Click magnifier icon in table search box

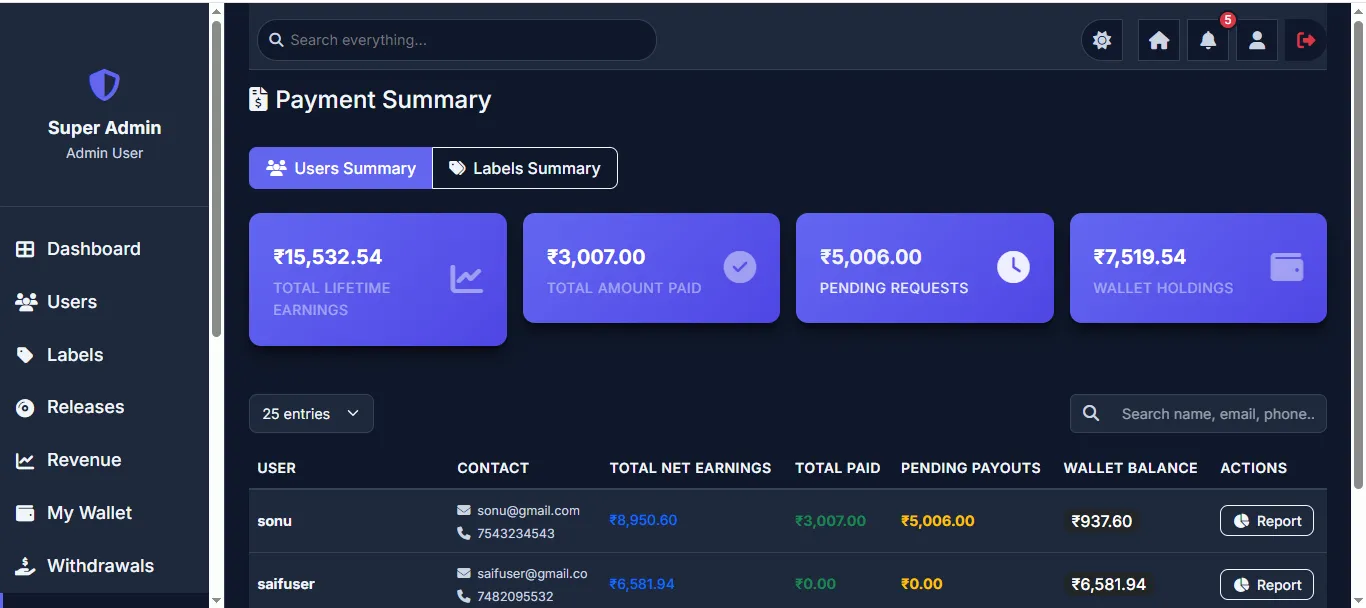pyautogui.click(x=1091, y=413)
